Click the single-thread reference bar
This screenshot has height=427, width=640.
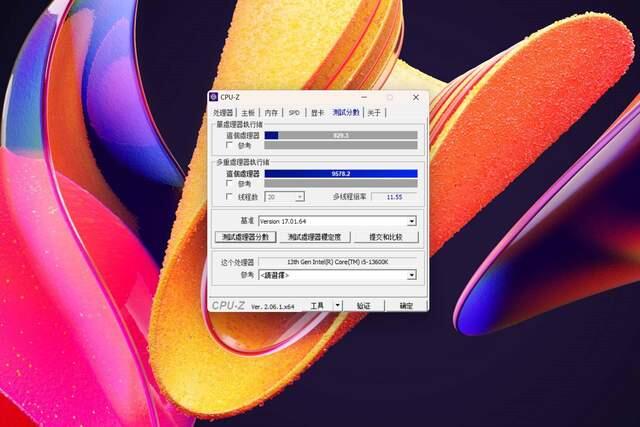point(341,145)
